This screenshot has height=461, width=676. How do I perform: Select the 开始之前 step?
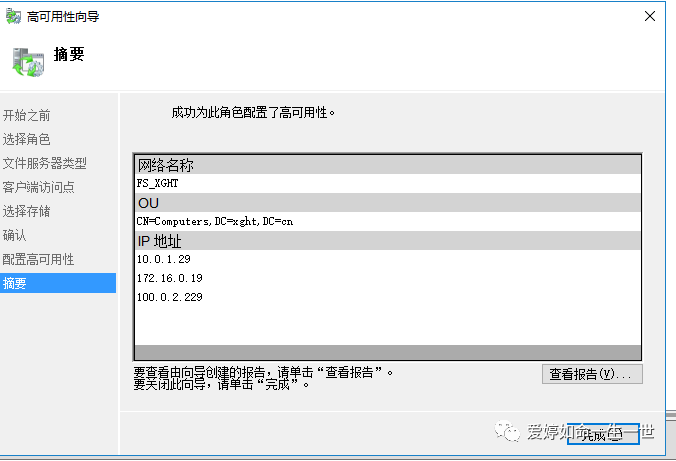[x=27, y=116]
